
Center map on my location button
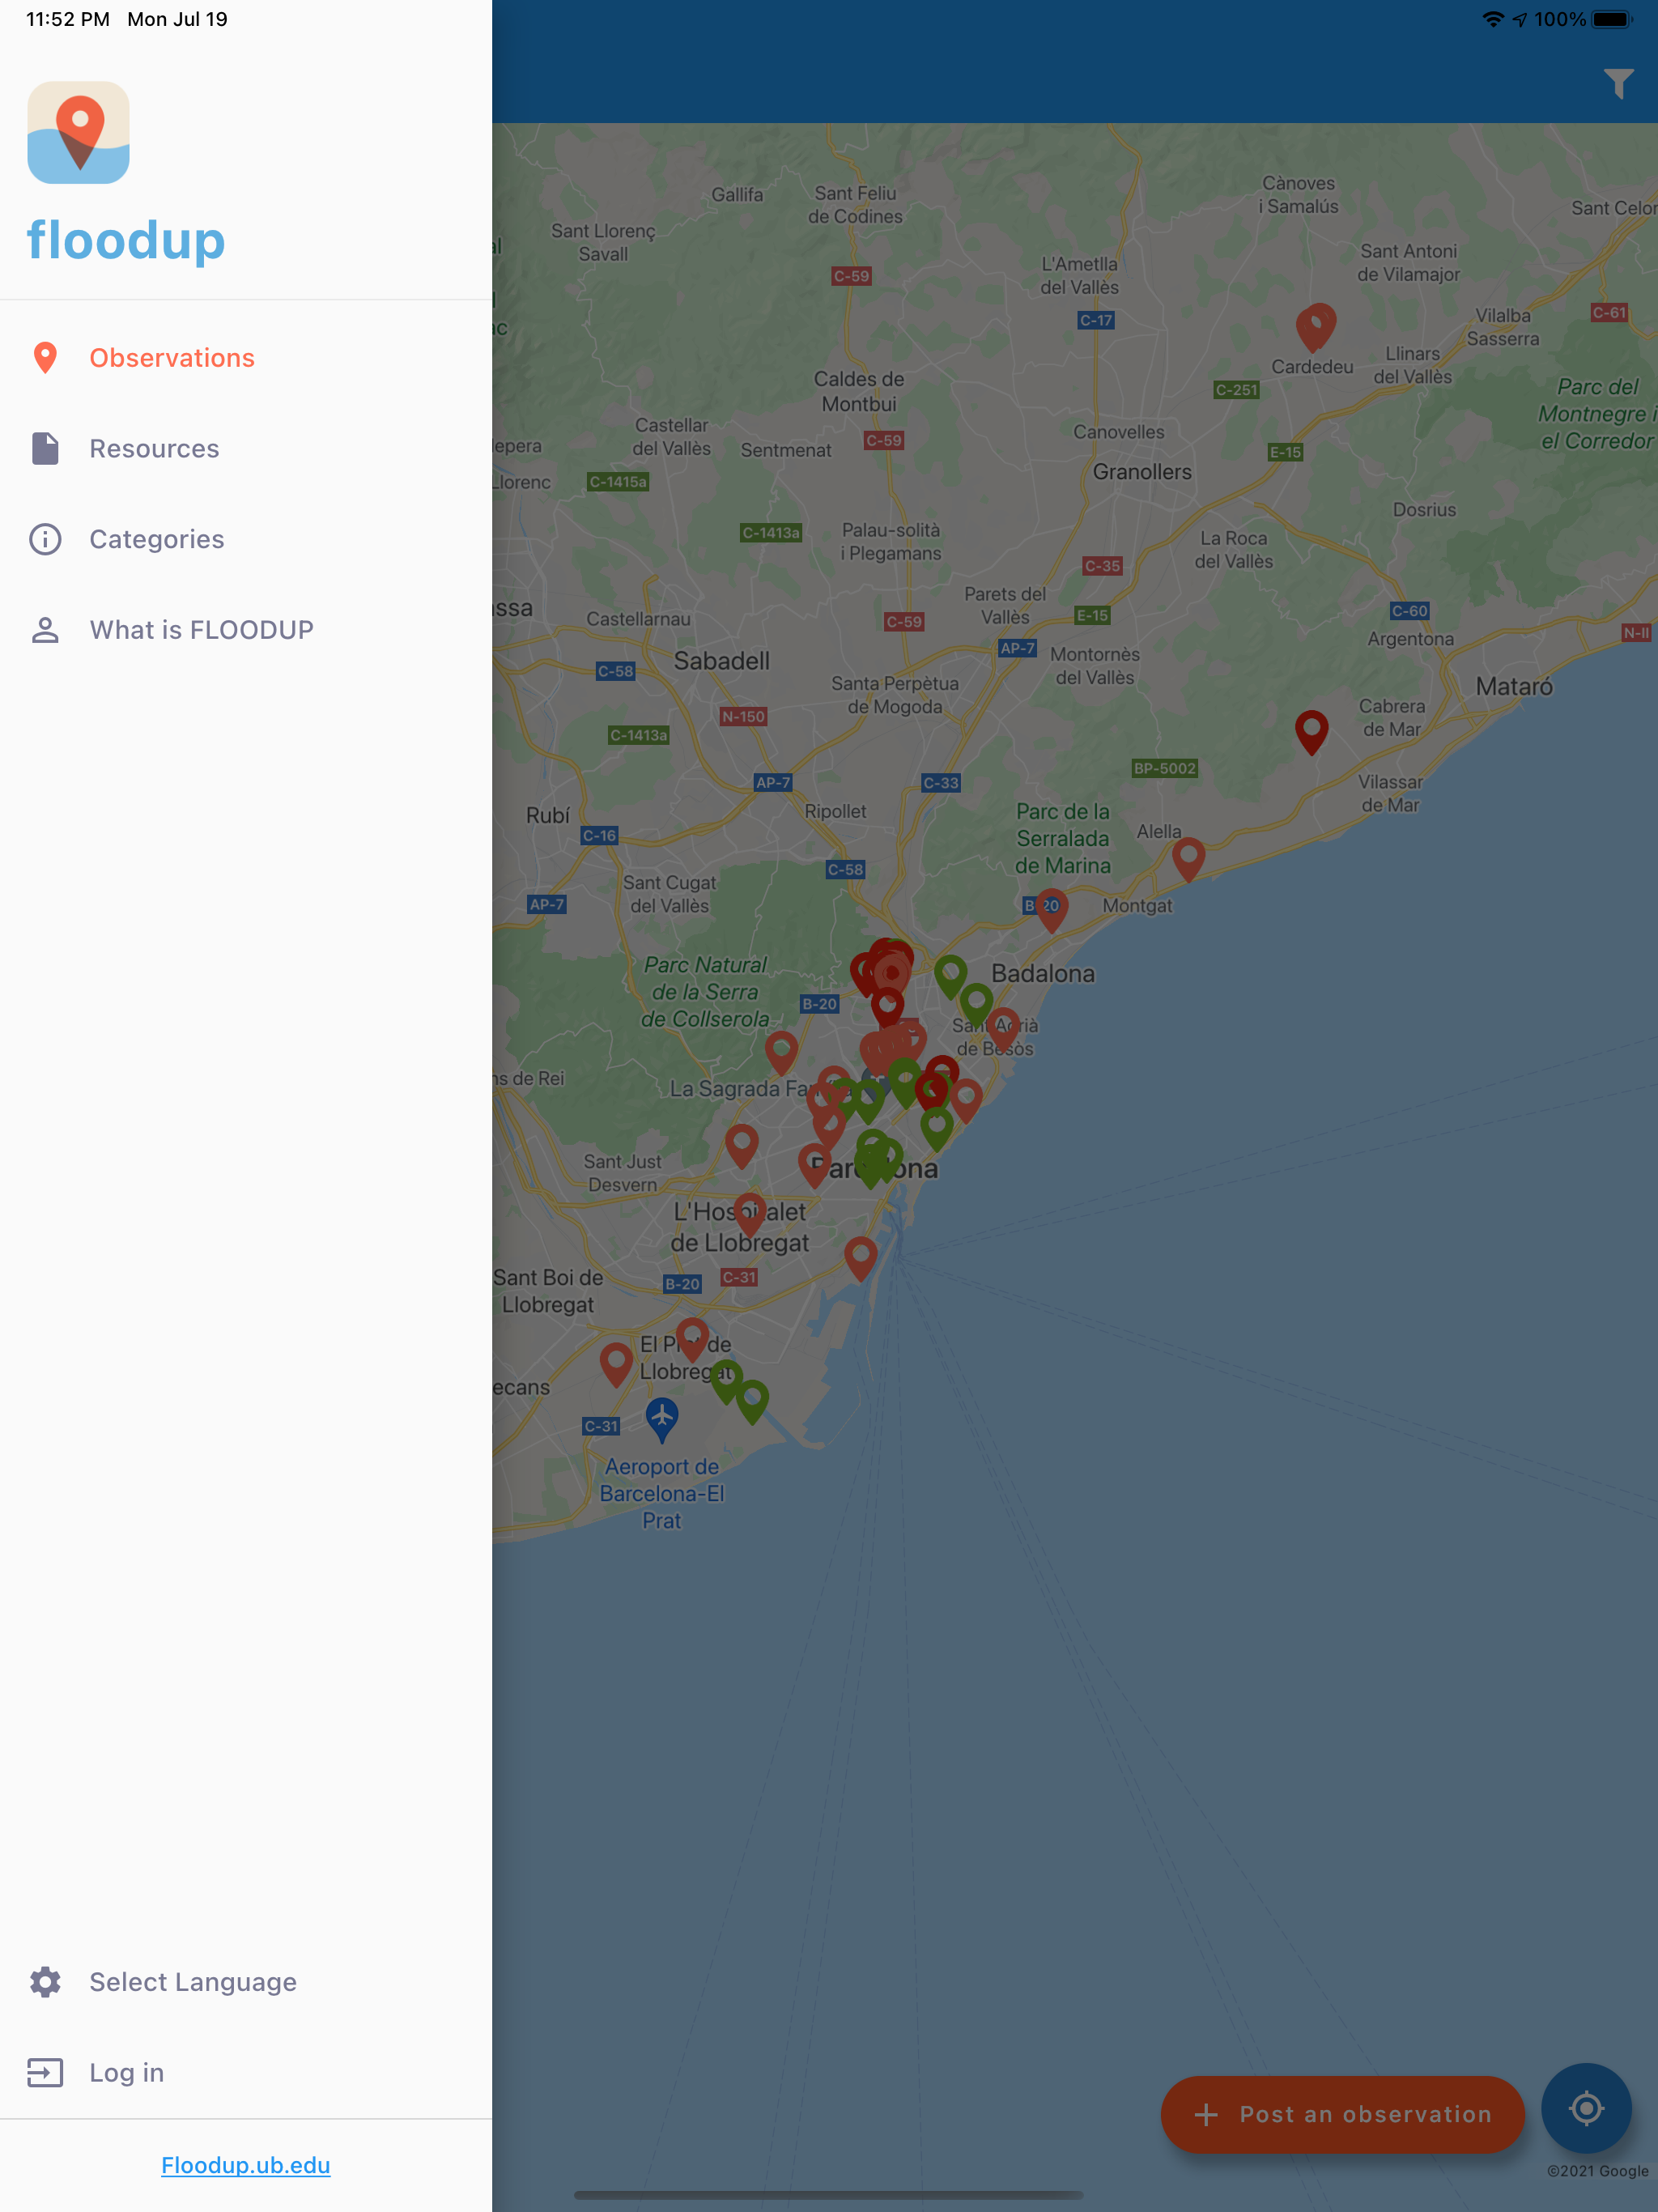click(x=1586, y=2108)
